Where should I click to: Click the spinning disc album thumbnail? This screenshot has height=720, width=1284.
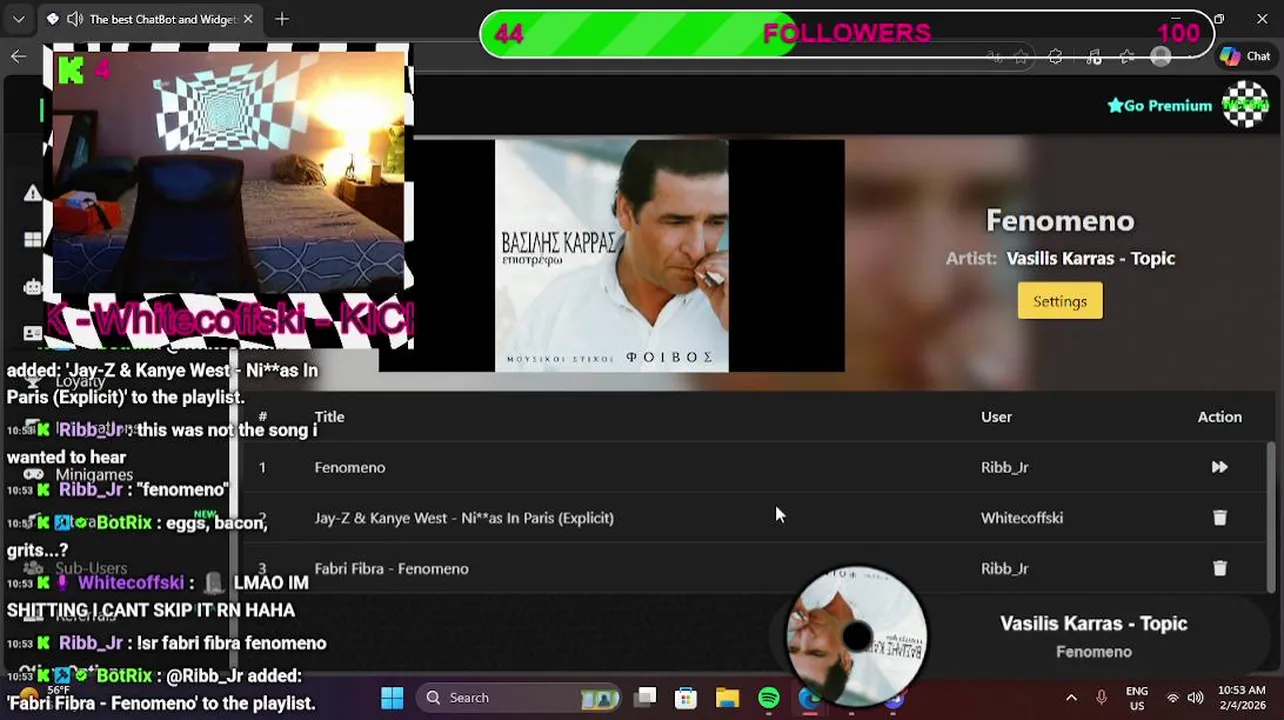click(857, 636)
